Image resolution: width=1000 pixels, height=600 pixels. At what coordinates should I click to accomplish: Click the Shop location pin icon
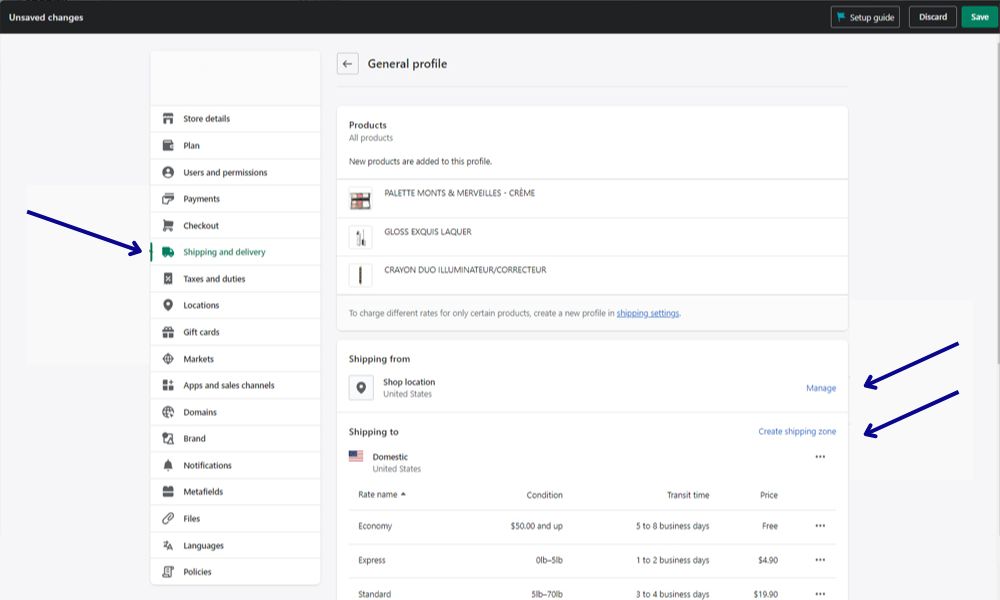[361, 388]
